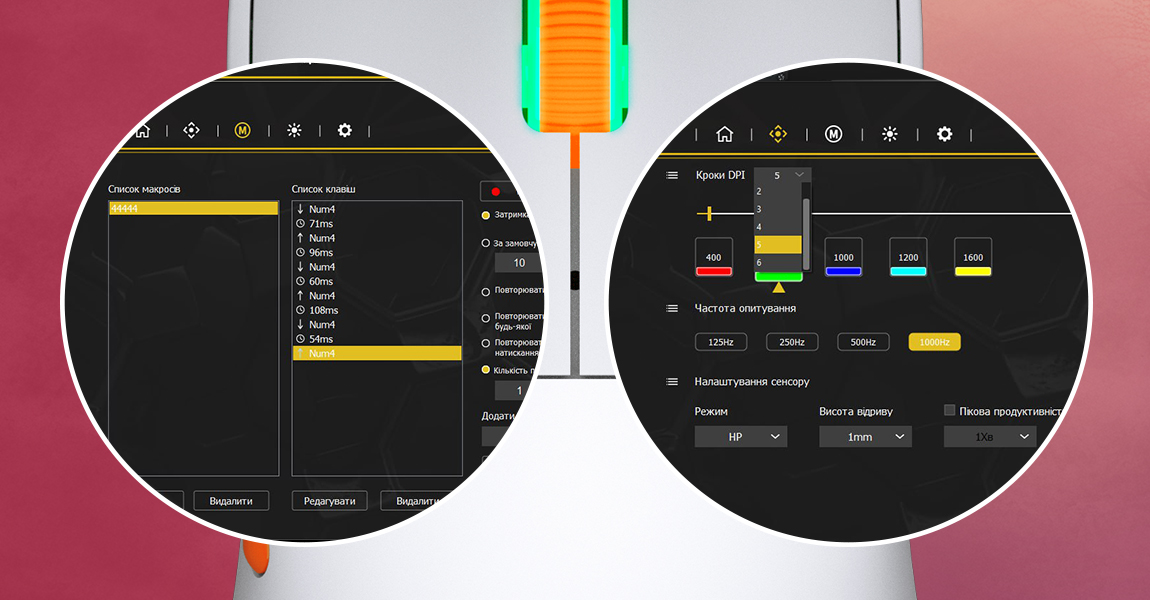The image size is (1150, 600).
Task: Open Home icon in right panel
Action: pos(725,134)
